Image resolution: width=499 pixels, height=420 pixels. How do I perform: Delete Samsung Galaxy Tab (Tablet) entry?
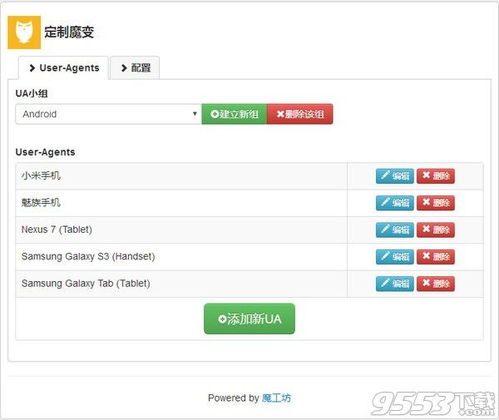(435, 284)
